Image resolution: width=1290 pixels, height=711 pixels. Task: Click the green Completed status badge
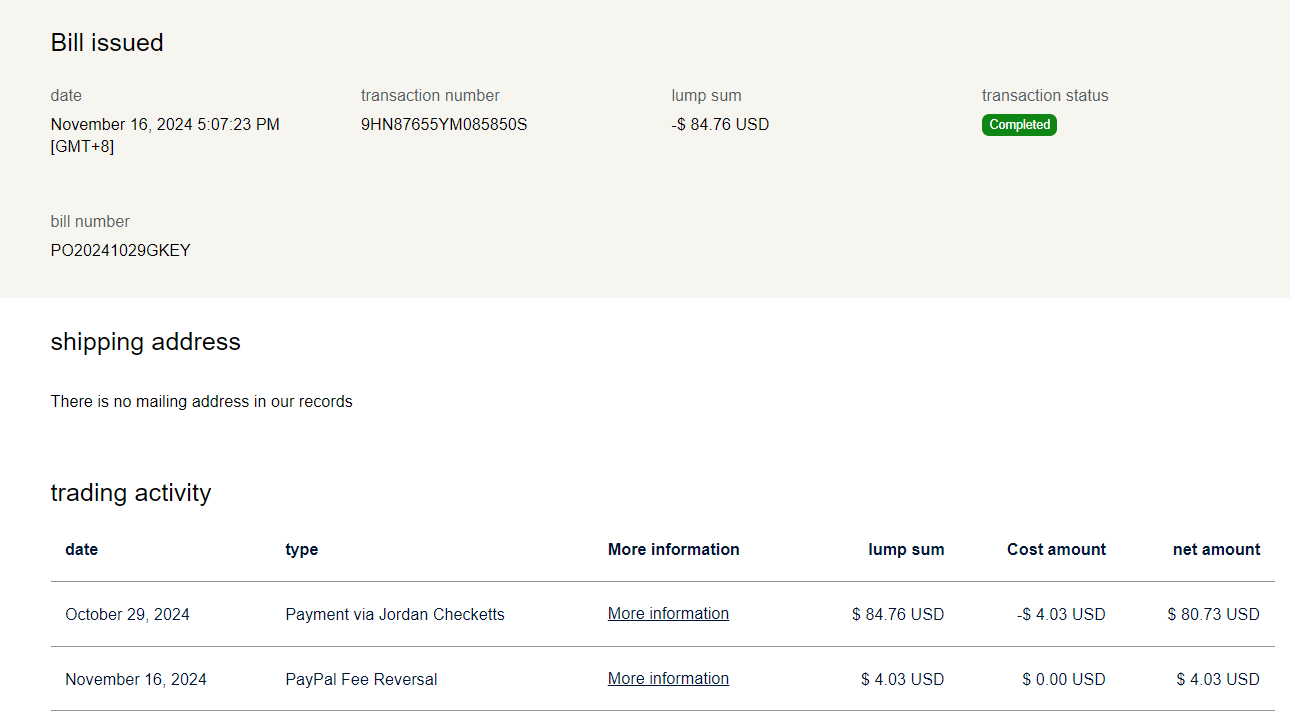point(1019,125)
